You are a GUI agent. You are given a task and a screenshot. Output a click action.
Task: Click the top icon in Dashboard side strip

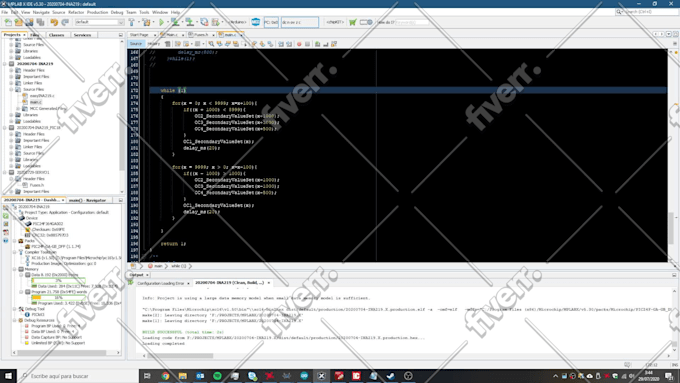[6, 208]
